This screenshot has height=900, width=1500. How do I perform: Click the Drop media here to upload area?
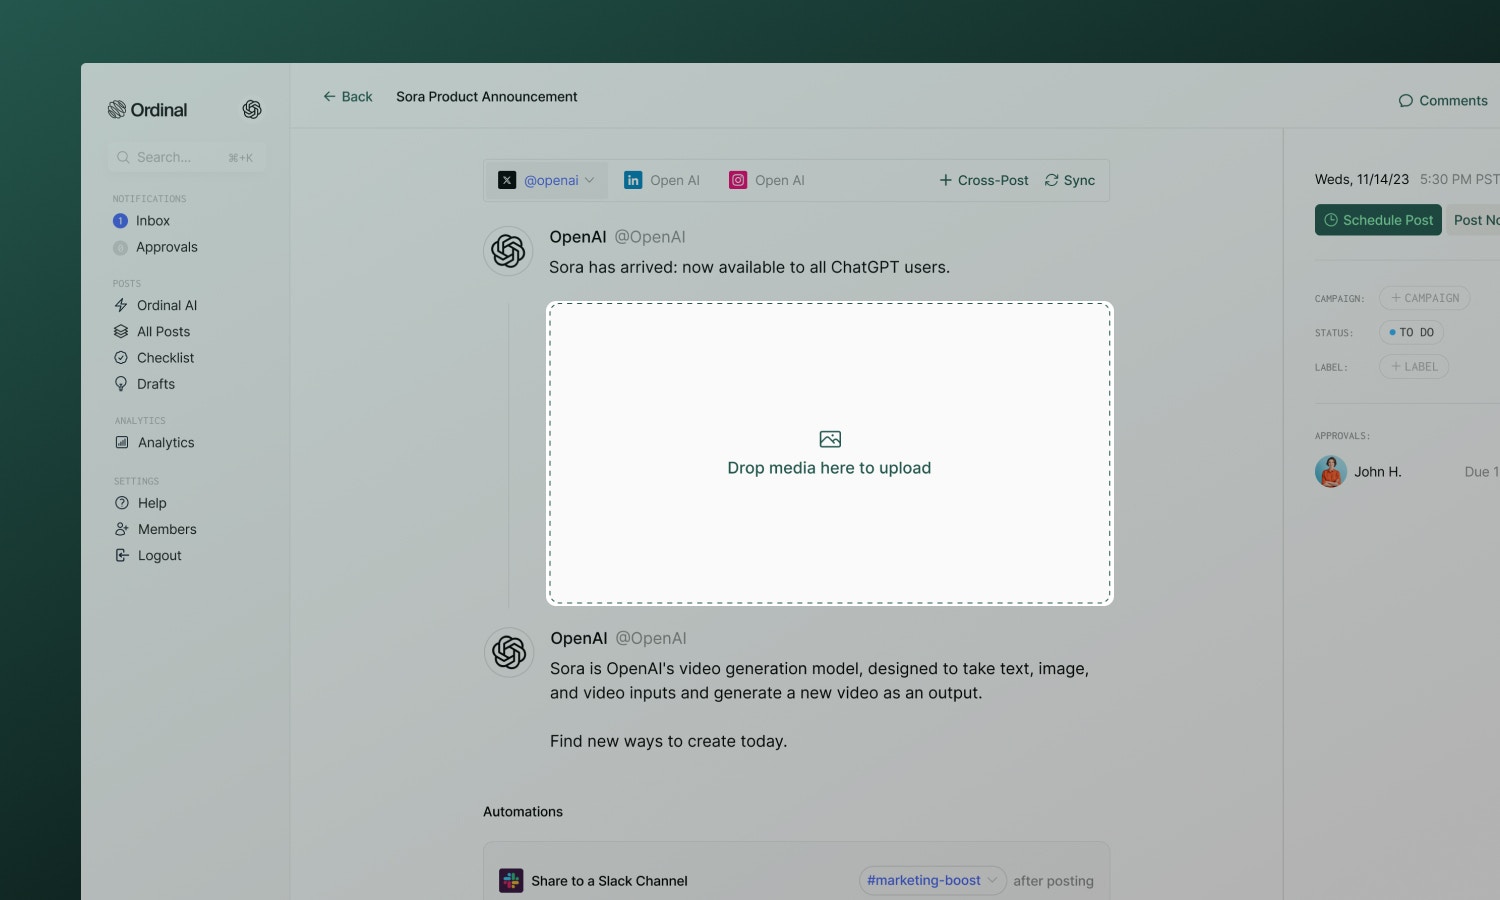(x=830, y=454)
